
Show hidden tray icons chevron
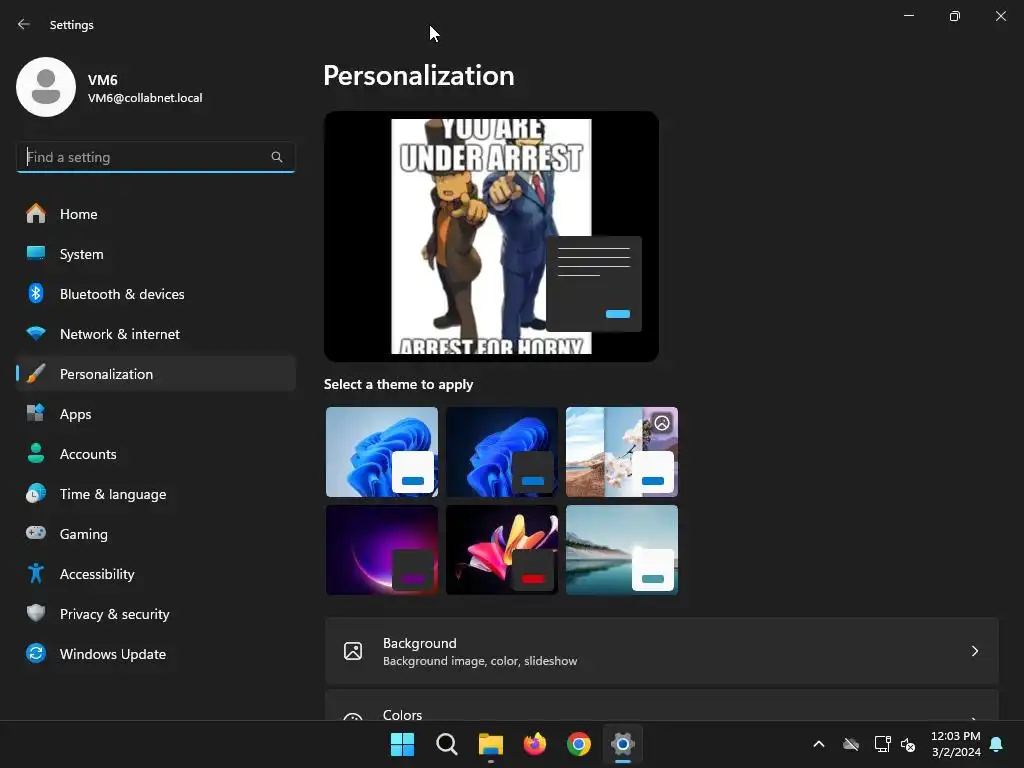coord(818,744)
